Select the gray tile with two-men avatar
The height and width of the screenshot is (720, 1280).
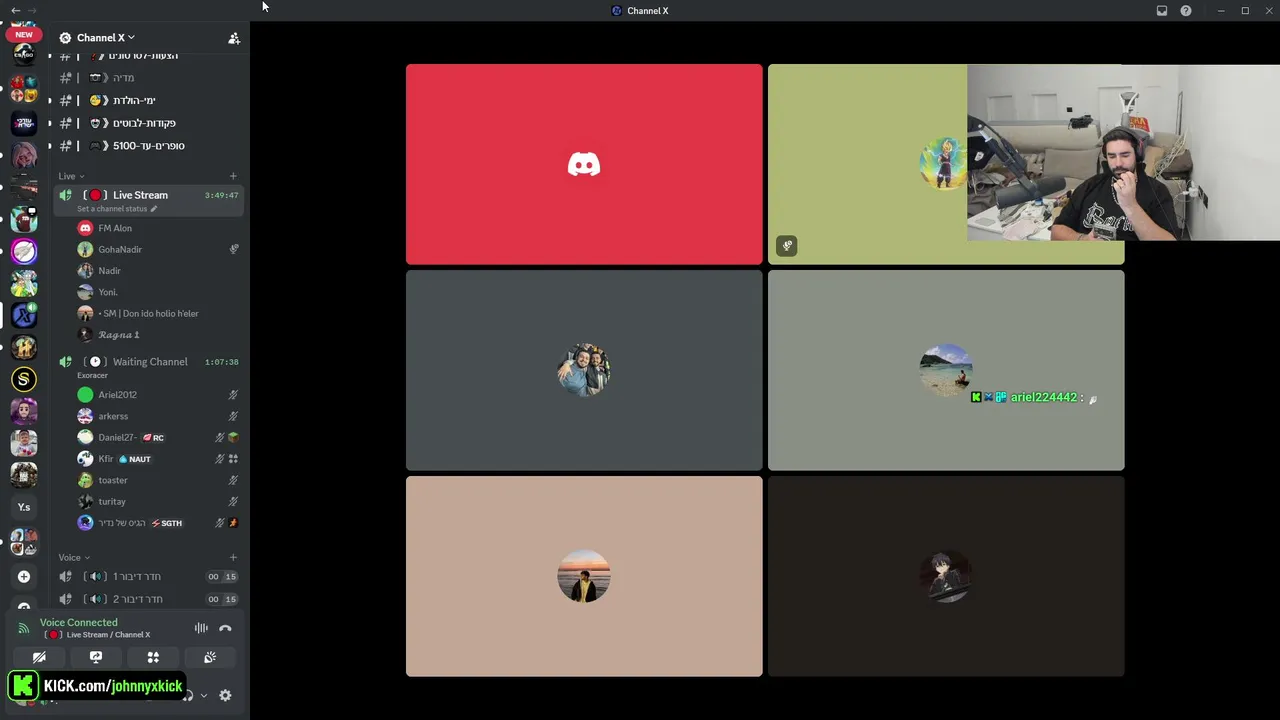coord(584,370)
